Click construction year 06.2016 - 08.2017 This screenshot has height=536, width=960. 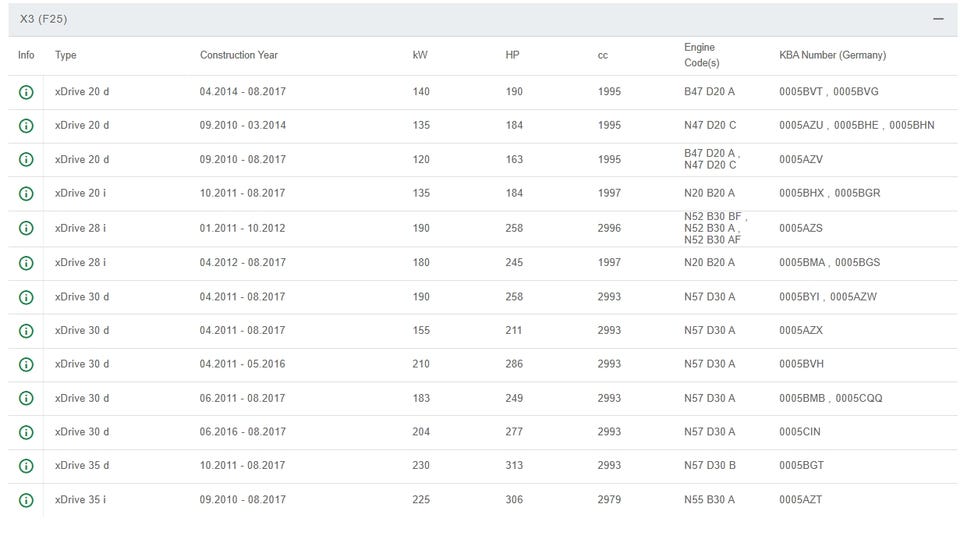click(242, 432)
